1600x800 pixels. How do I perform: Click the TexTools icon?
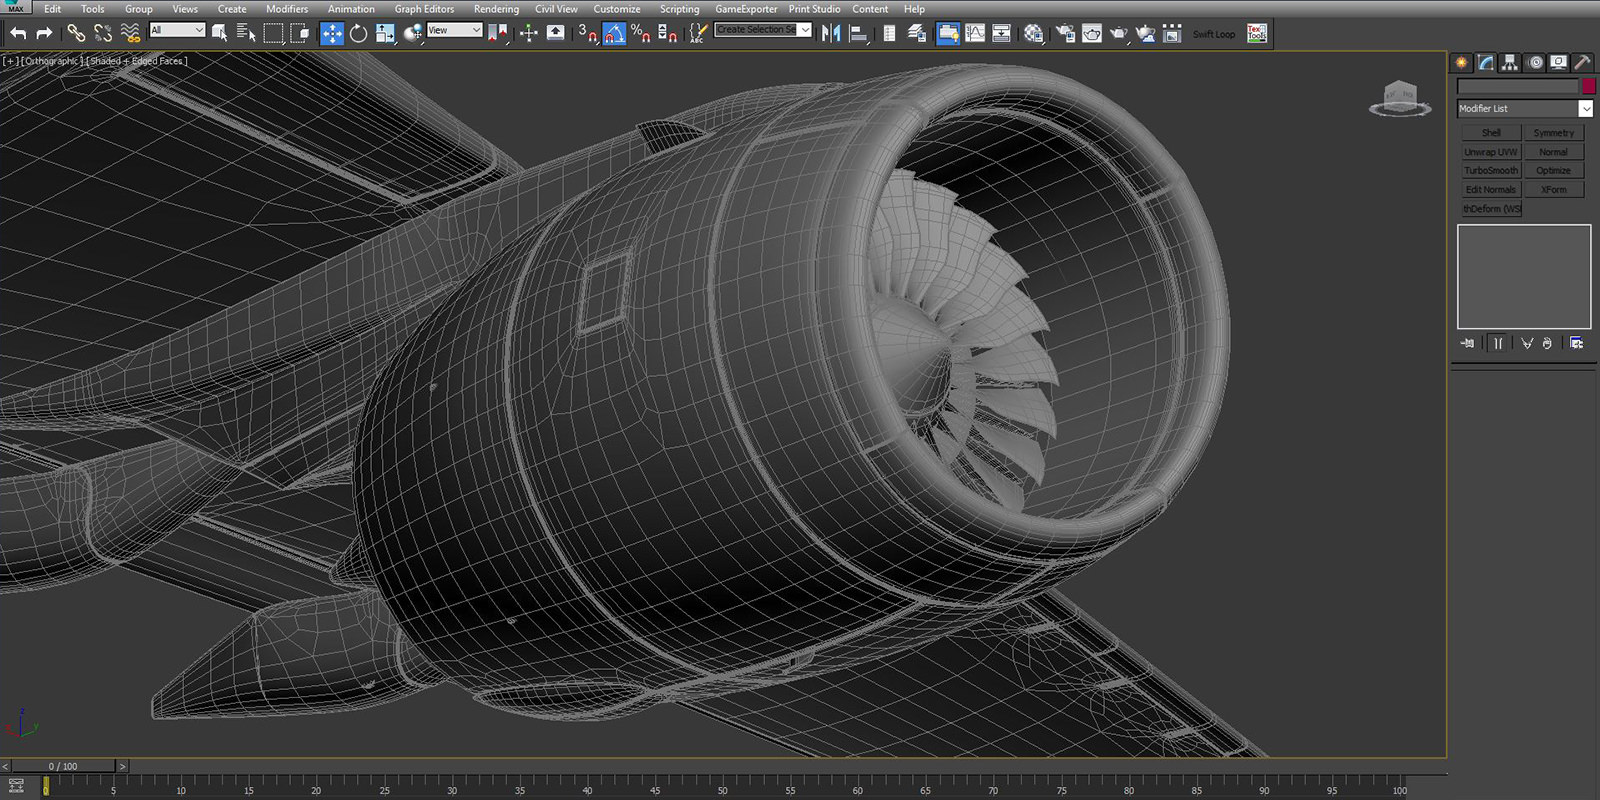[1257, 34]
